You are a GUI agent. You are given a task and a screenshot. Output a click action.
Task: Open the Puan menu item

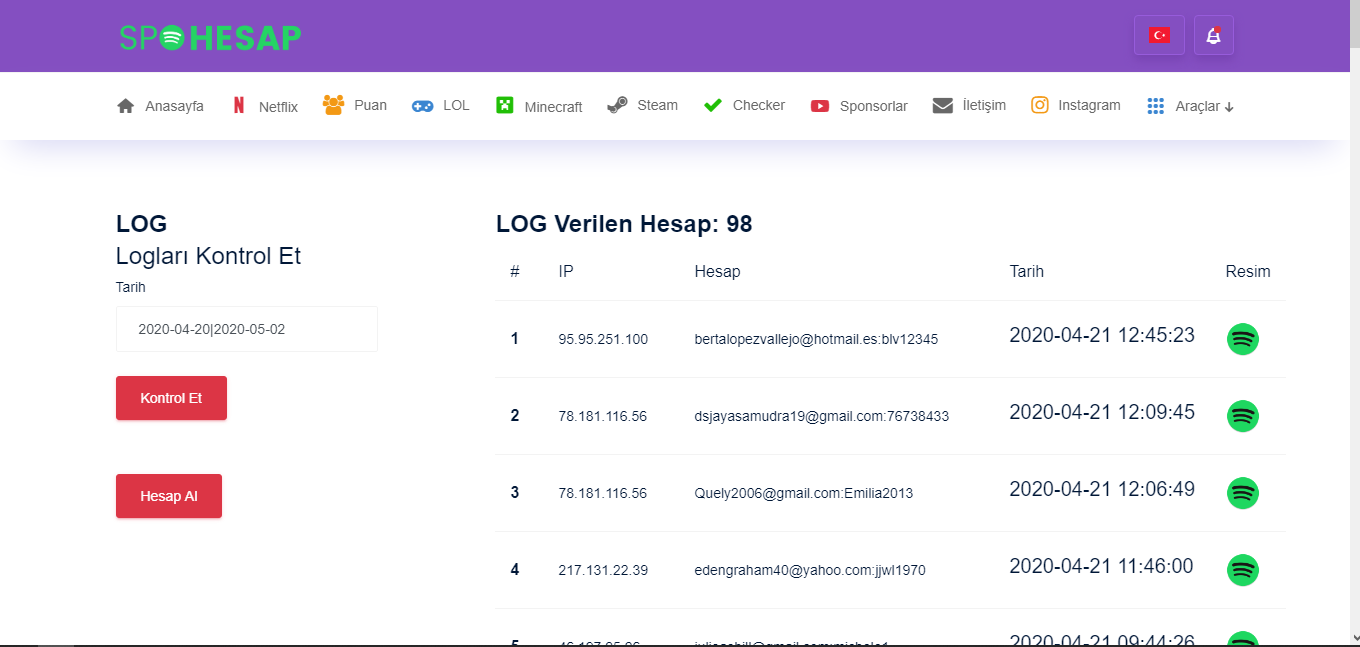355,105
